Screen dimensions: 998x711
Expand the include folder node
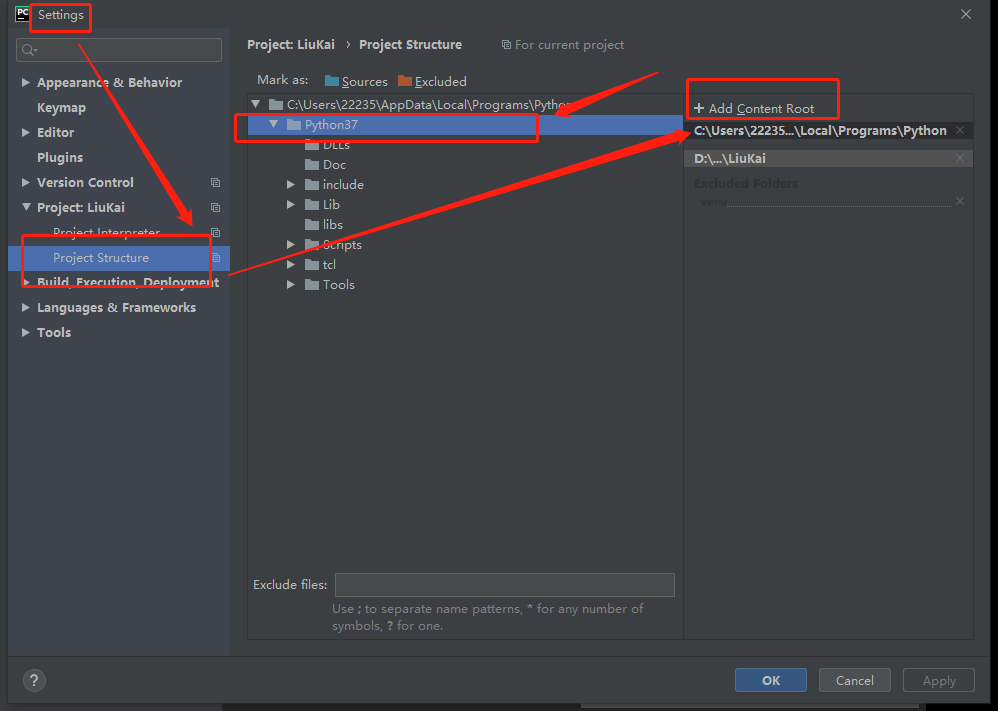click(291, 185)
